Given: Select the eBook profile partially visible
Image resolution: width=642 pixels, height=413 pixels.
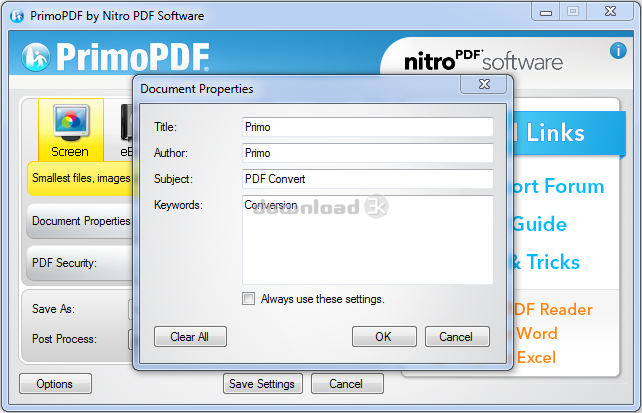Looking at the screenshot, I should click(x=126, y=130).
